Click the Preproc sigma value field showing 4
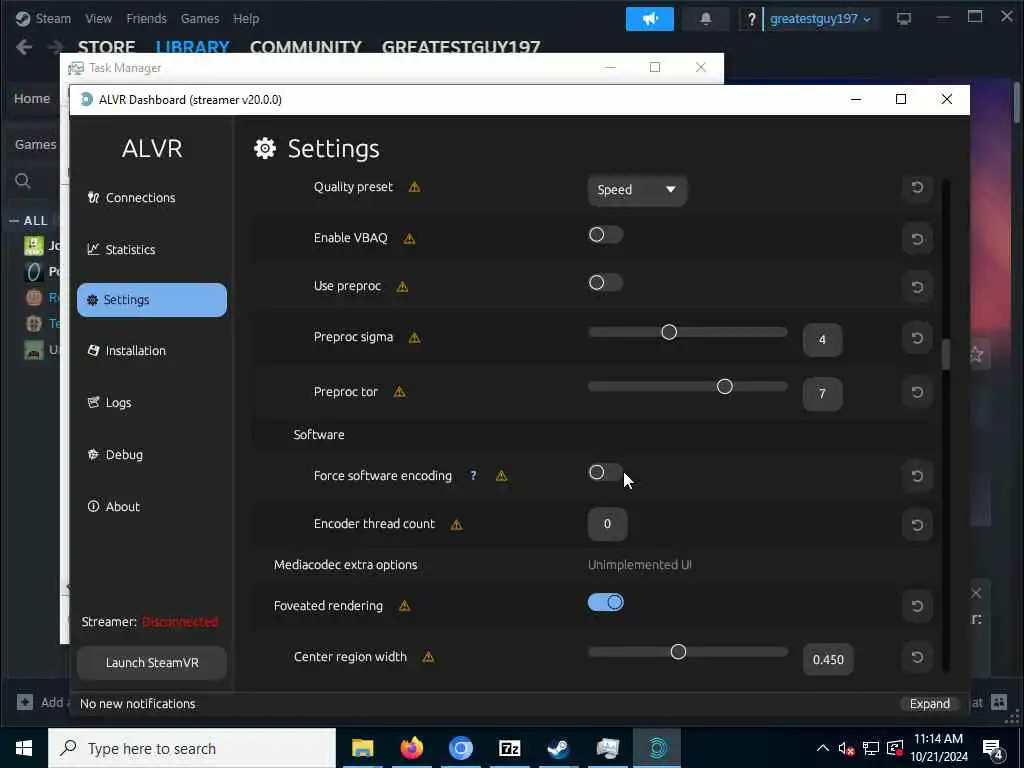Screen dimensions: 1024x768 coord(822,340)
